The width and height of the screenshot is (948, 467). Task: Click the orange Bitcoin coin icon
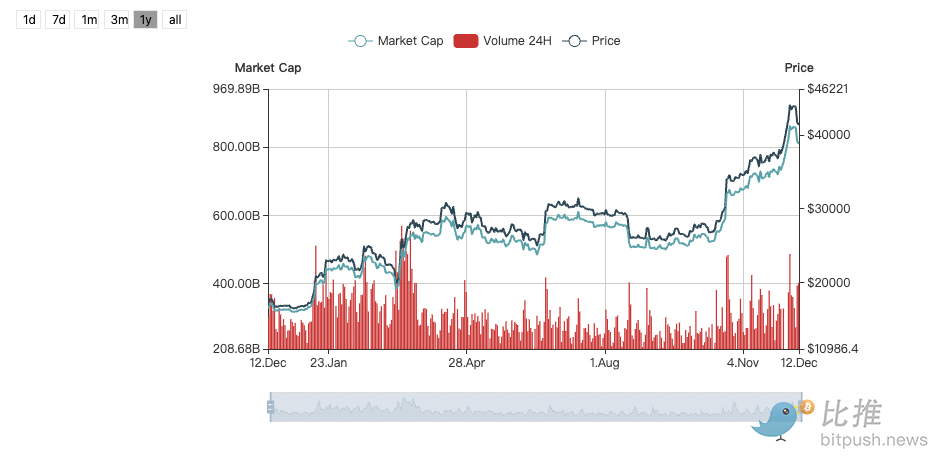coord(807,407)
